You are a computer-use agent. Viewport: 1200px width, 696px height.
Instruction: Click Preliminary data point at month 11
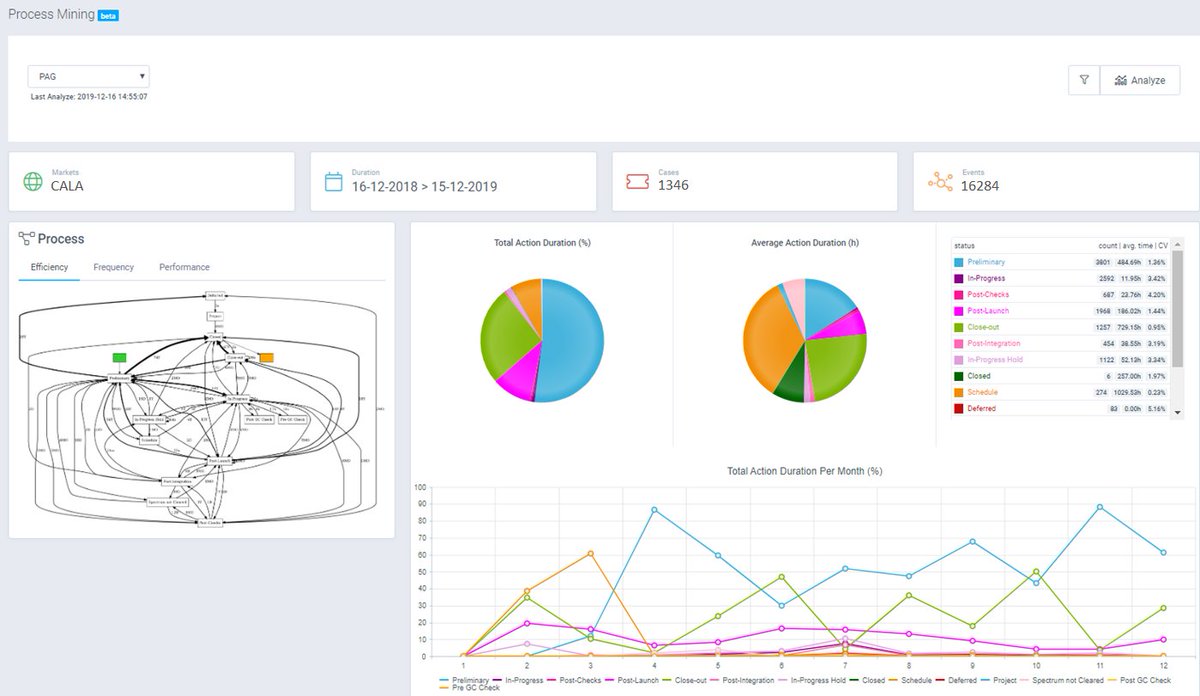point(1099,507)
